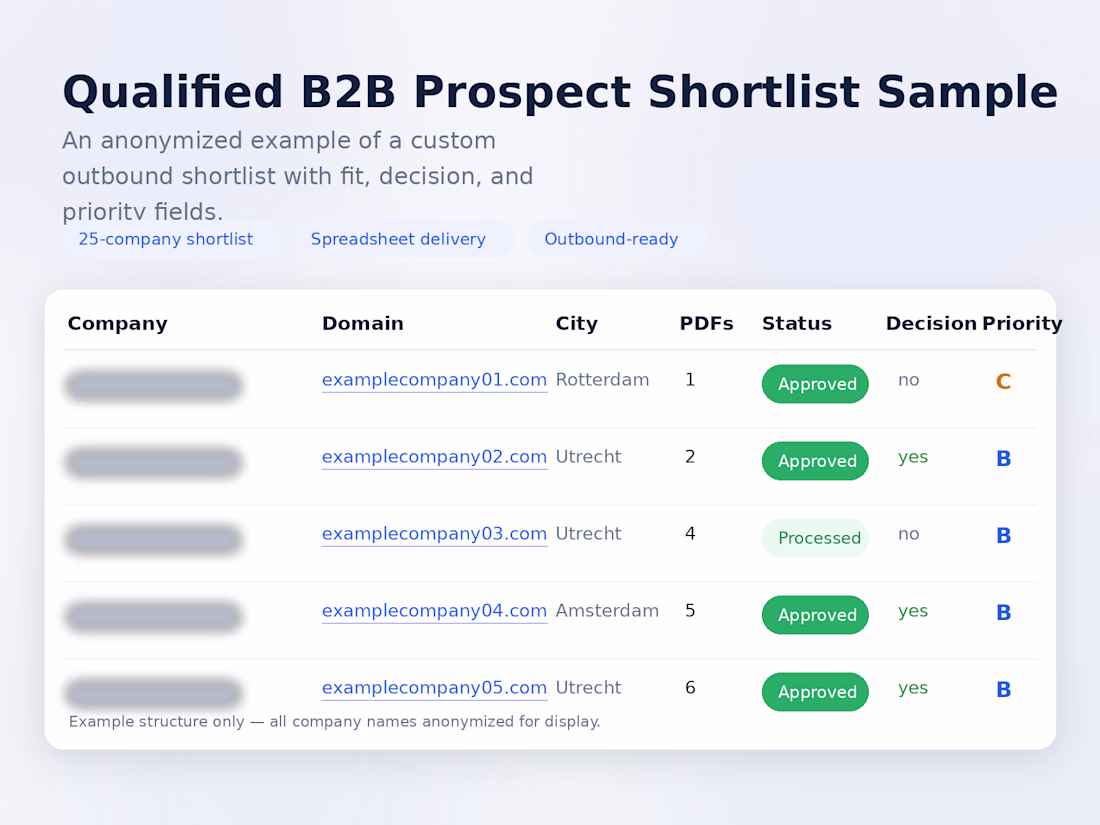Viewport: 1100px width, 825px height.
Task: Click the Company column header
Action: coord(117,323)
